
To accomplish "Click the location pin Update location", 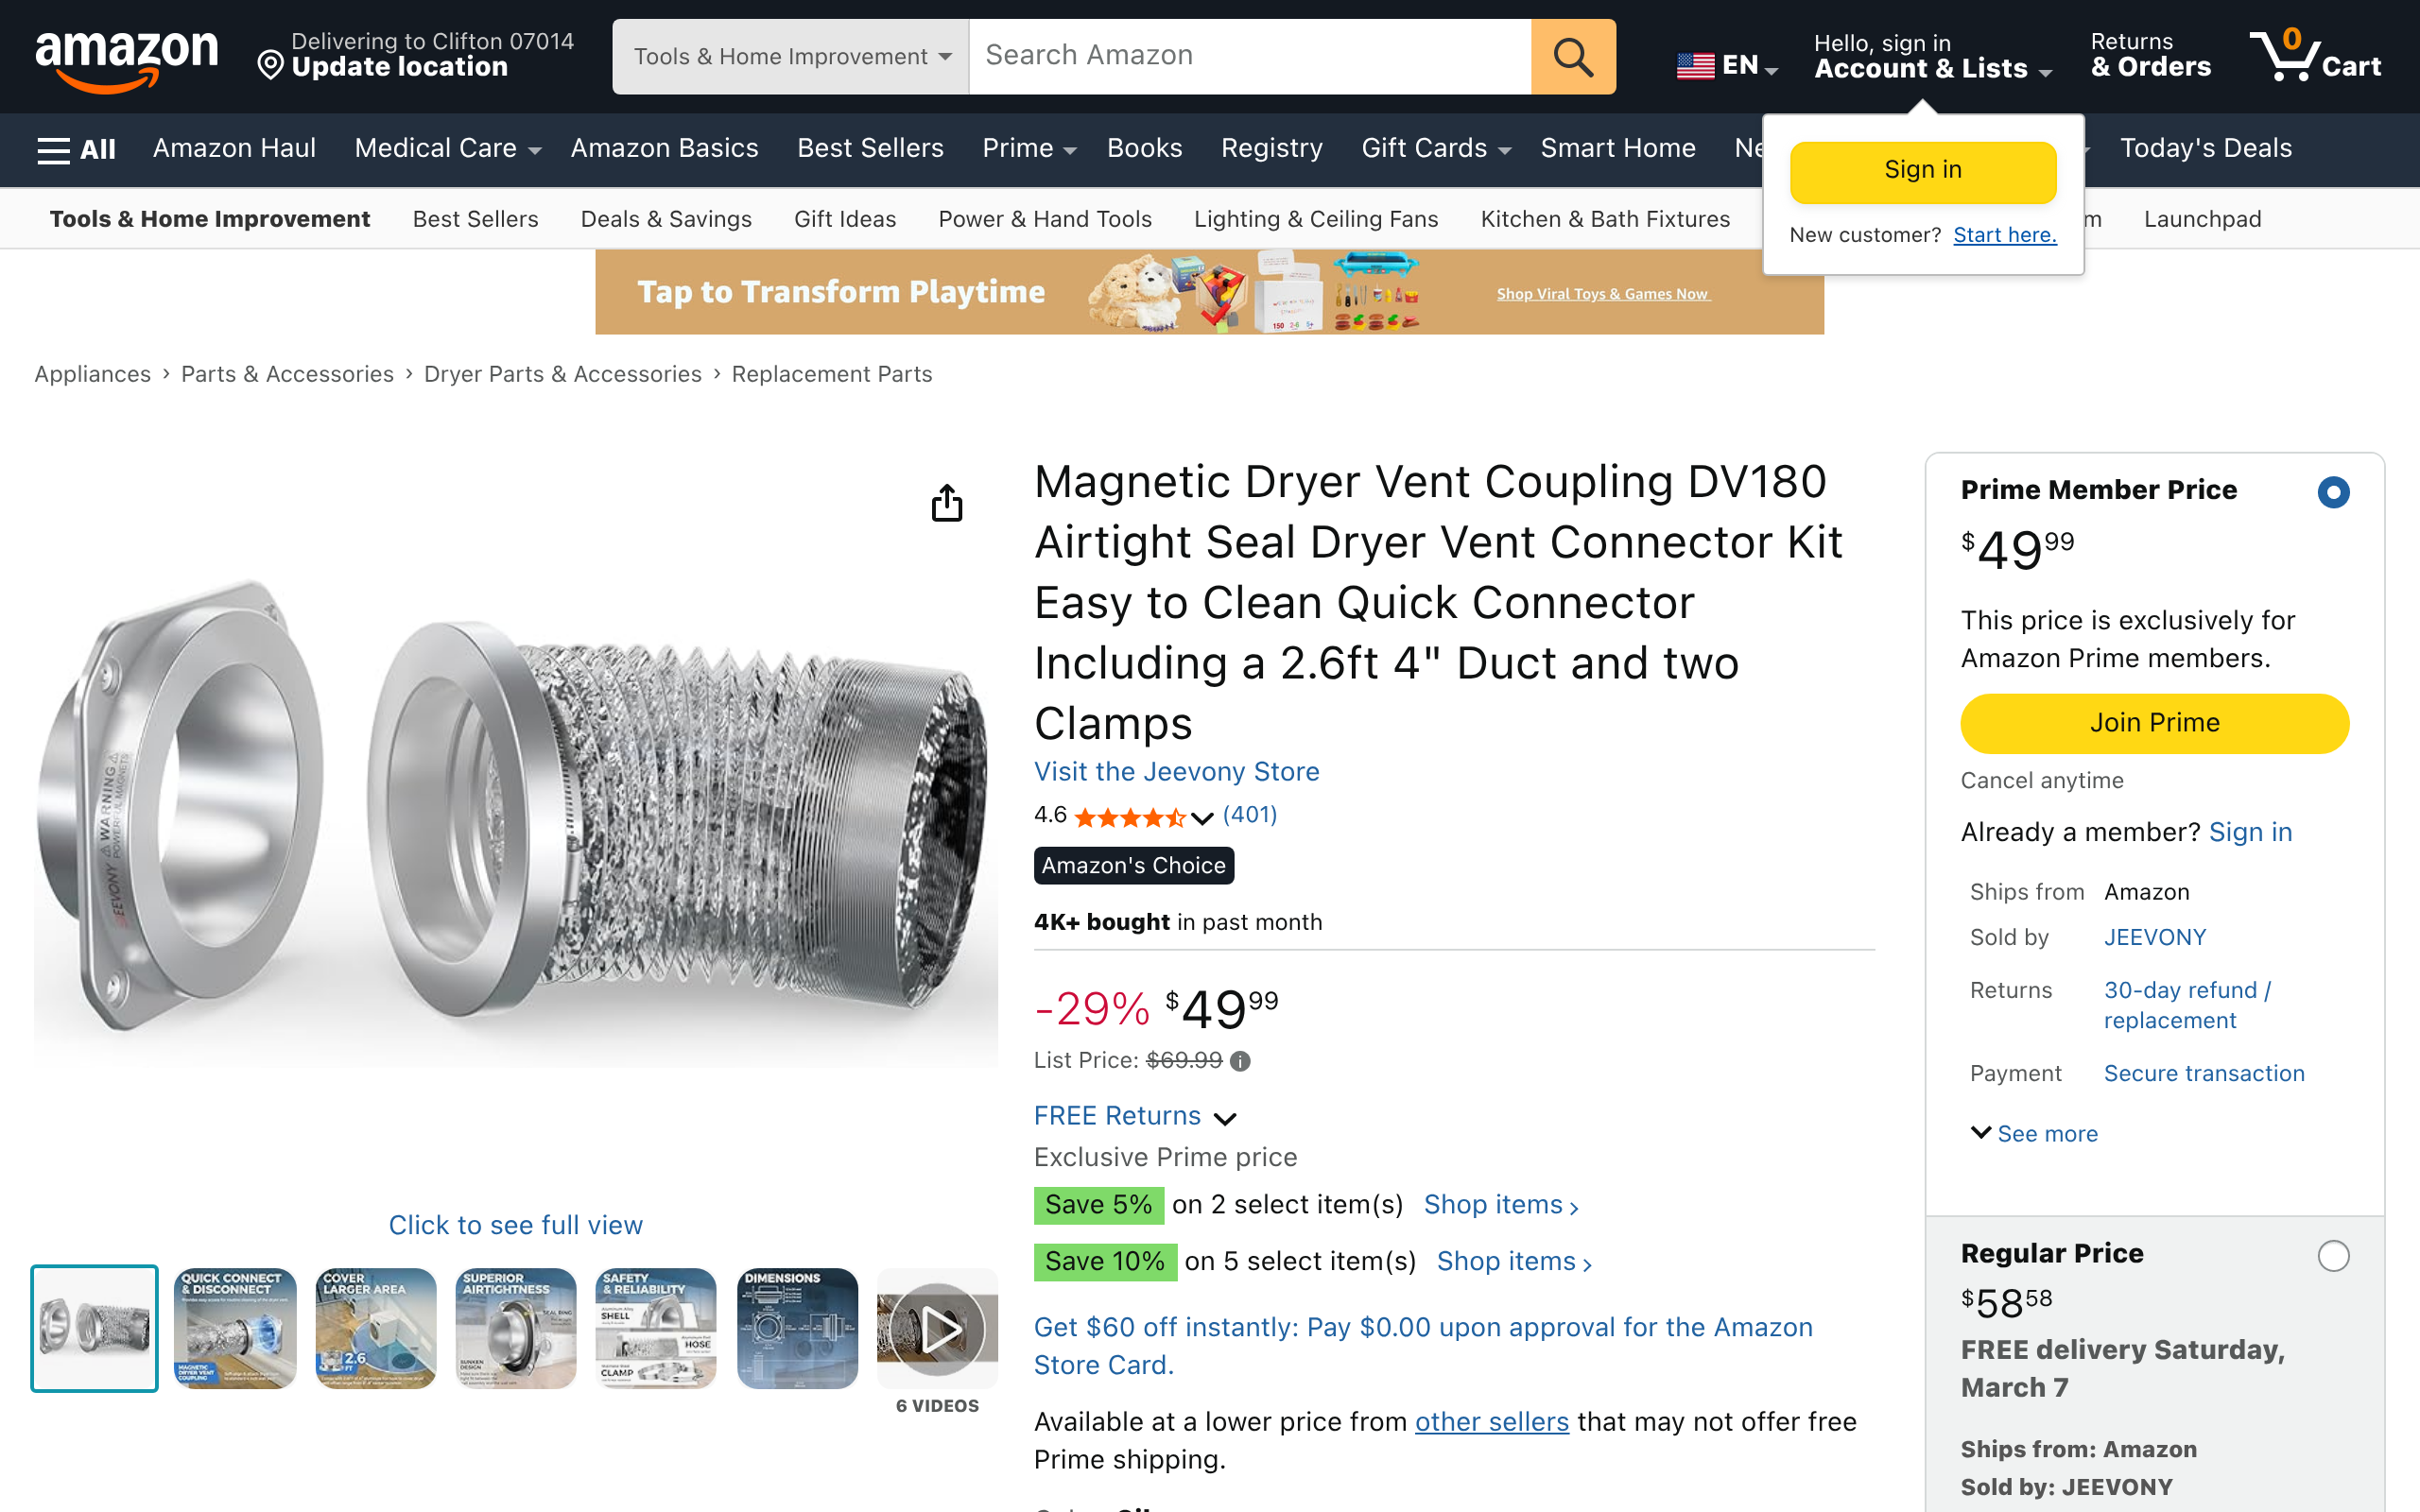I will [x=270, y=66].
